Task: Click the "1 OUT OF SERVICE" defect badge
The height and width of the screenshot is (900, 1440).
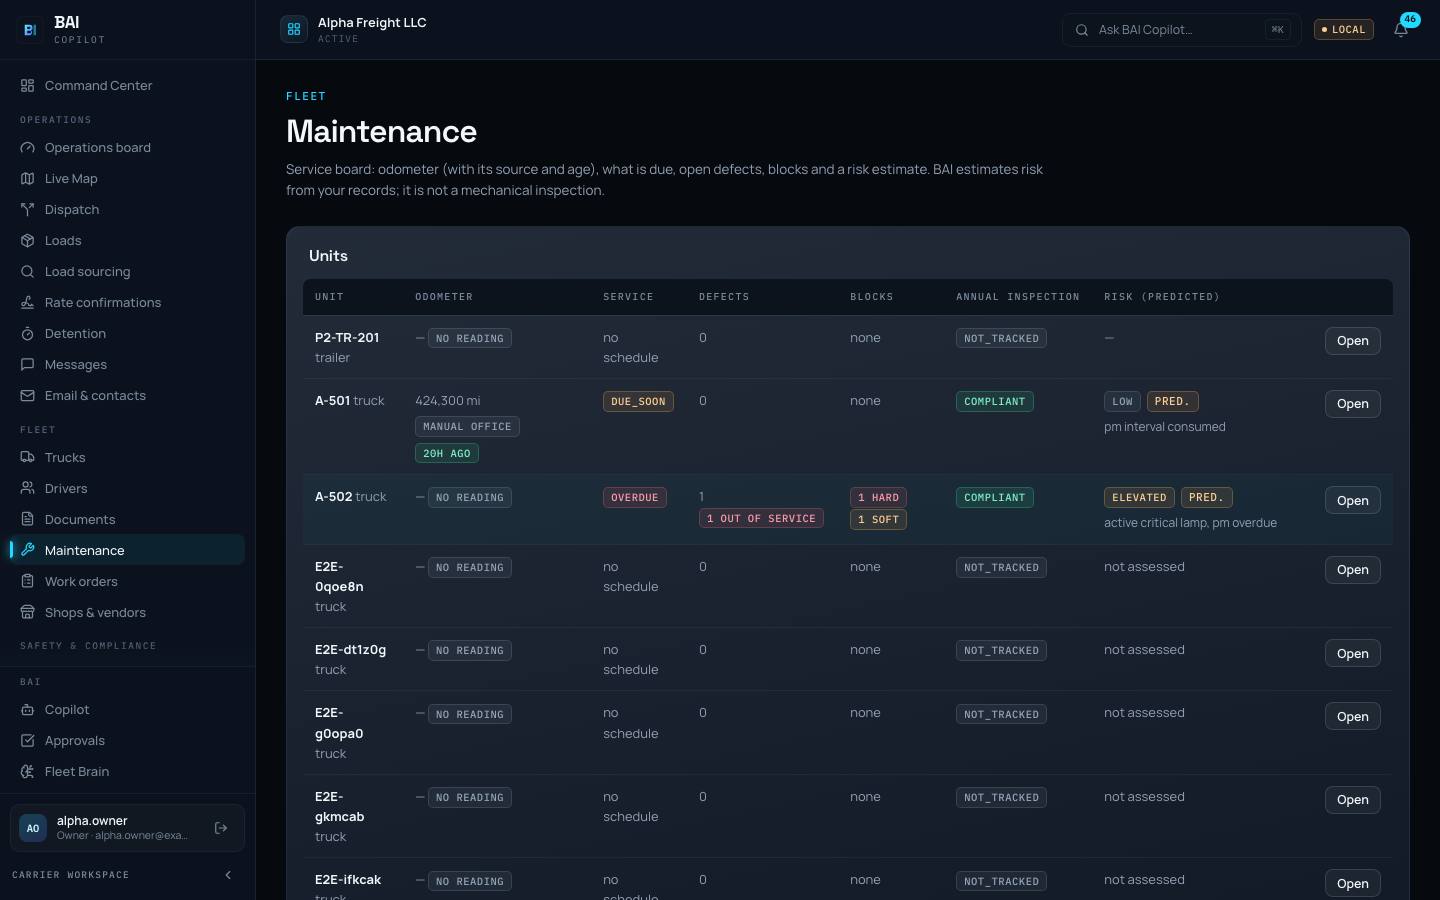Action: point(761,519)
